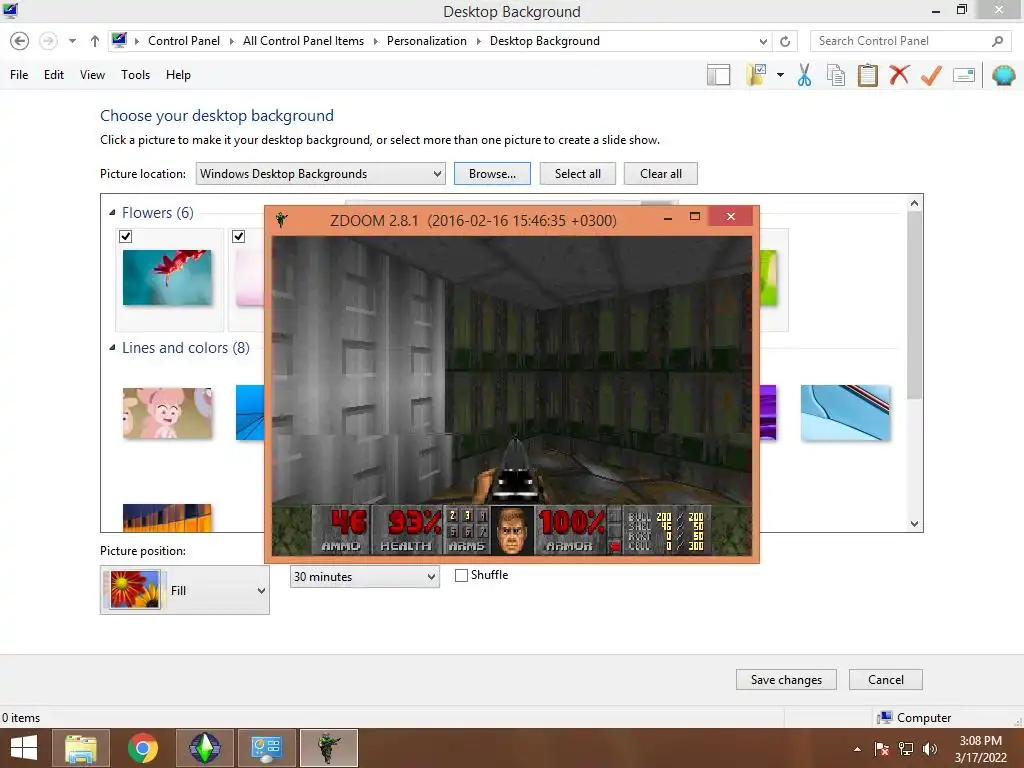Viewport: 1024px width, 768px height.
Task: Click the red X Delete toolbar icon
Action: [x=899, y=74]
